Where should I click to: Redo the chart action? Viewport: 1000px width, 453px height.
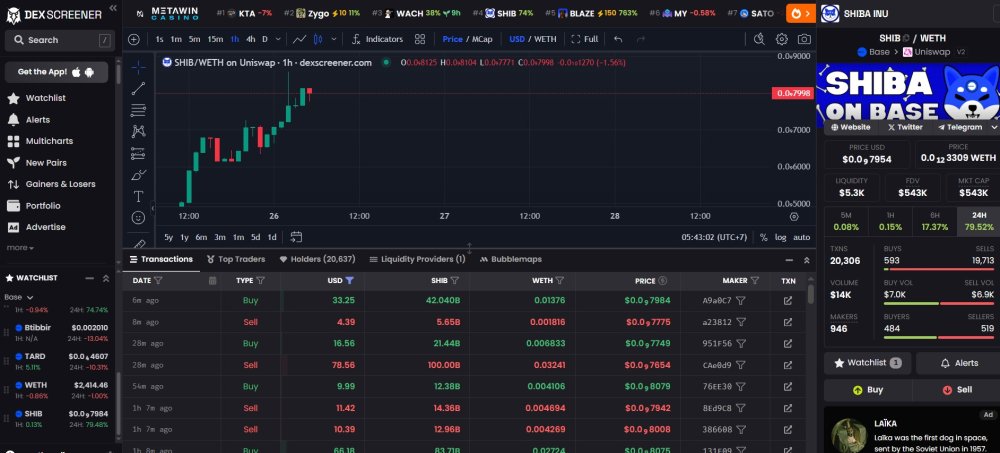click(640, 39)
